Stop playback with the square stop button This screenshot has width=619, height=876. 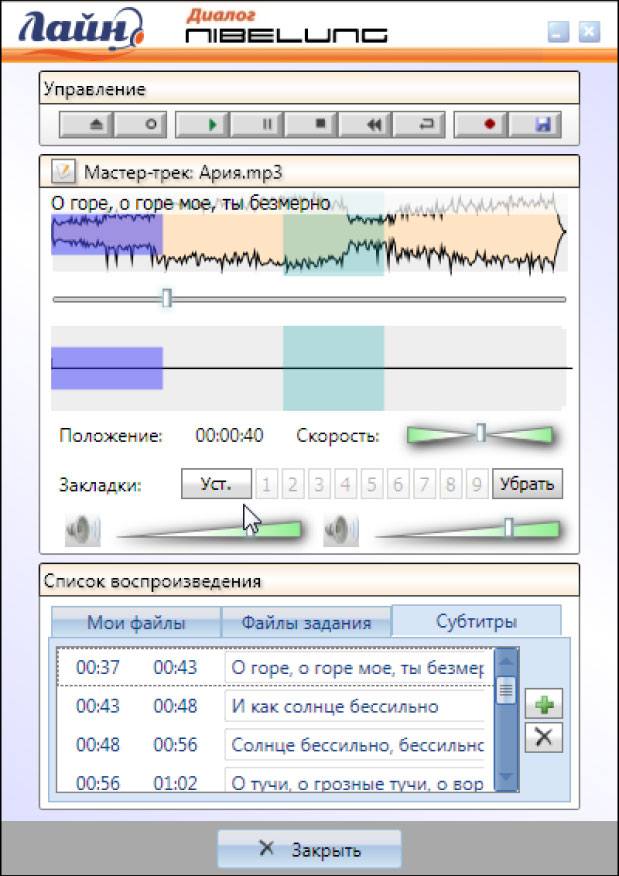click(x=312, y=125)
